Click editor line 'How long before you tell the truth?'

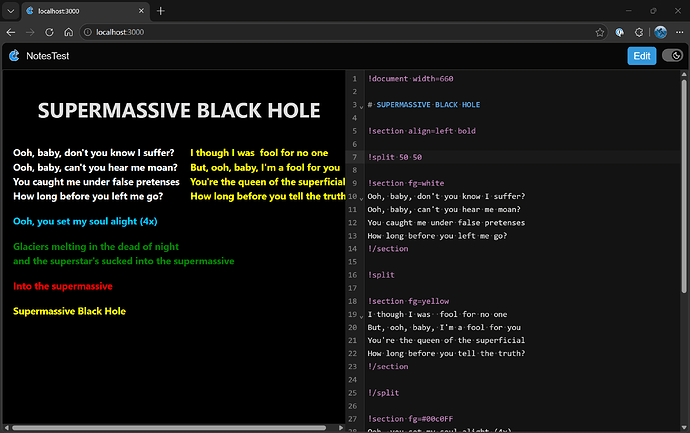tap(446, 353)
